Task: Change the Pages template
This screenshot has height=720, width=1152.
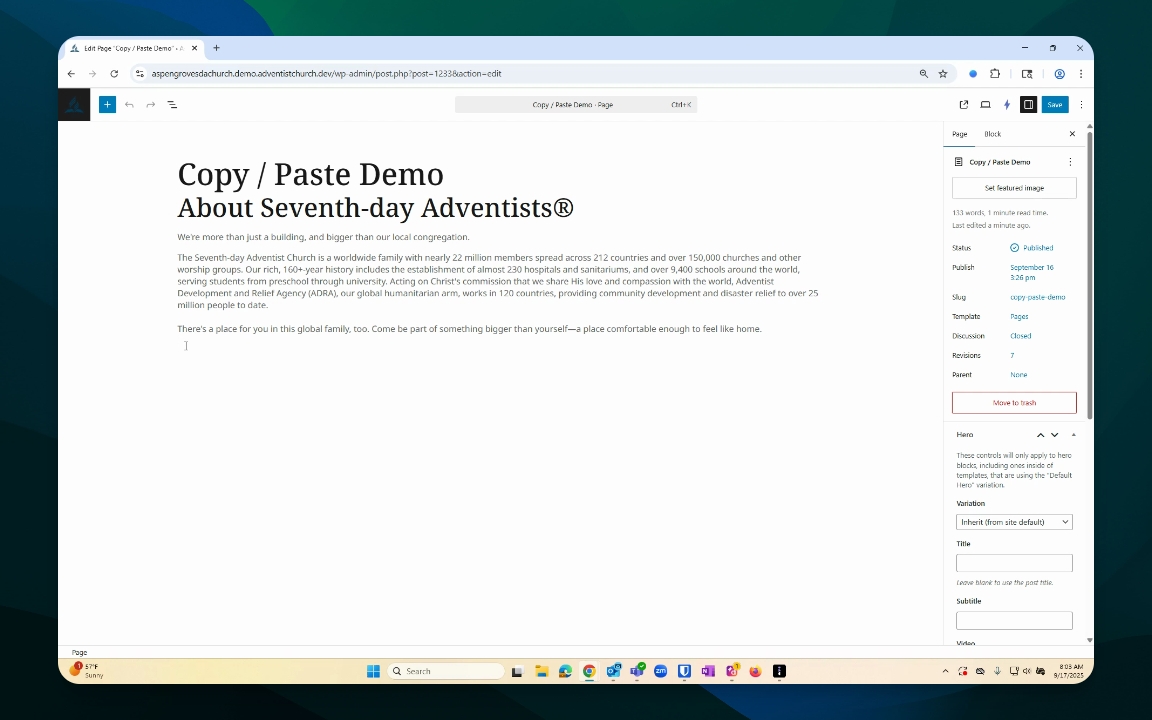Action: (1019, 317)
